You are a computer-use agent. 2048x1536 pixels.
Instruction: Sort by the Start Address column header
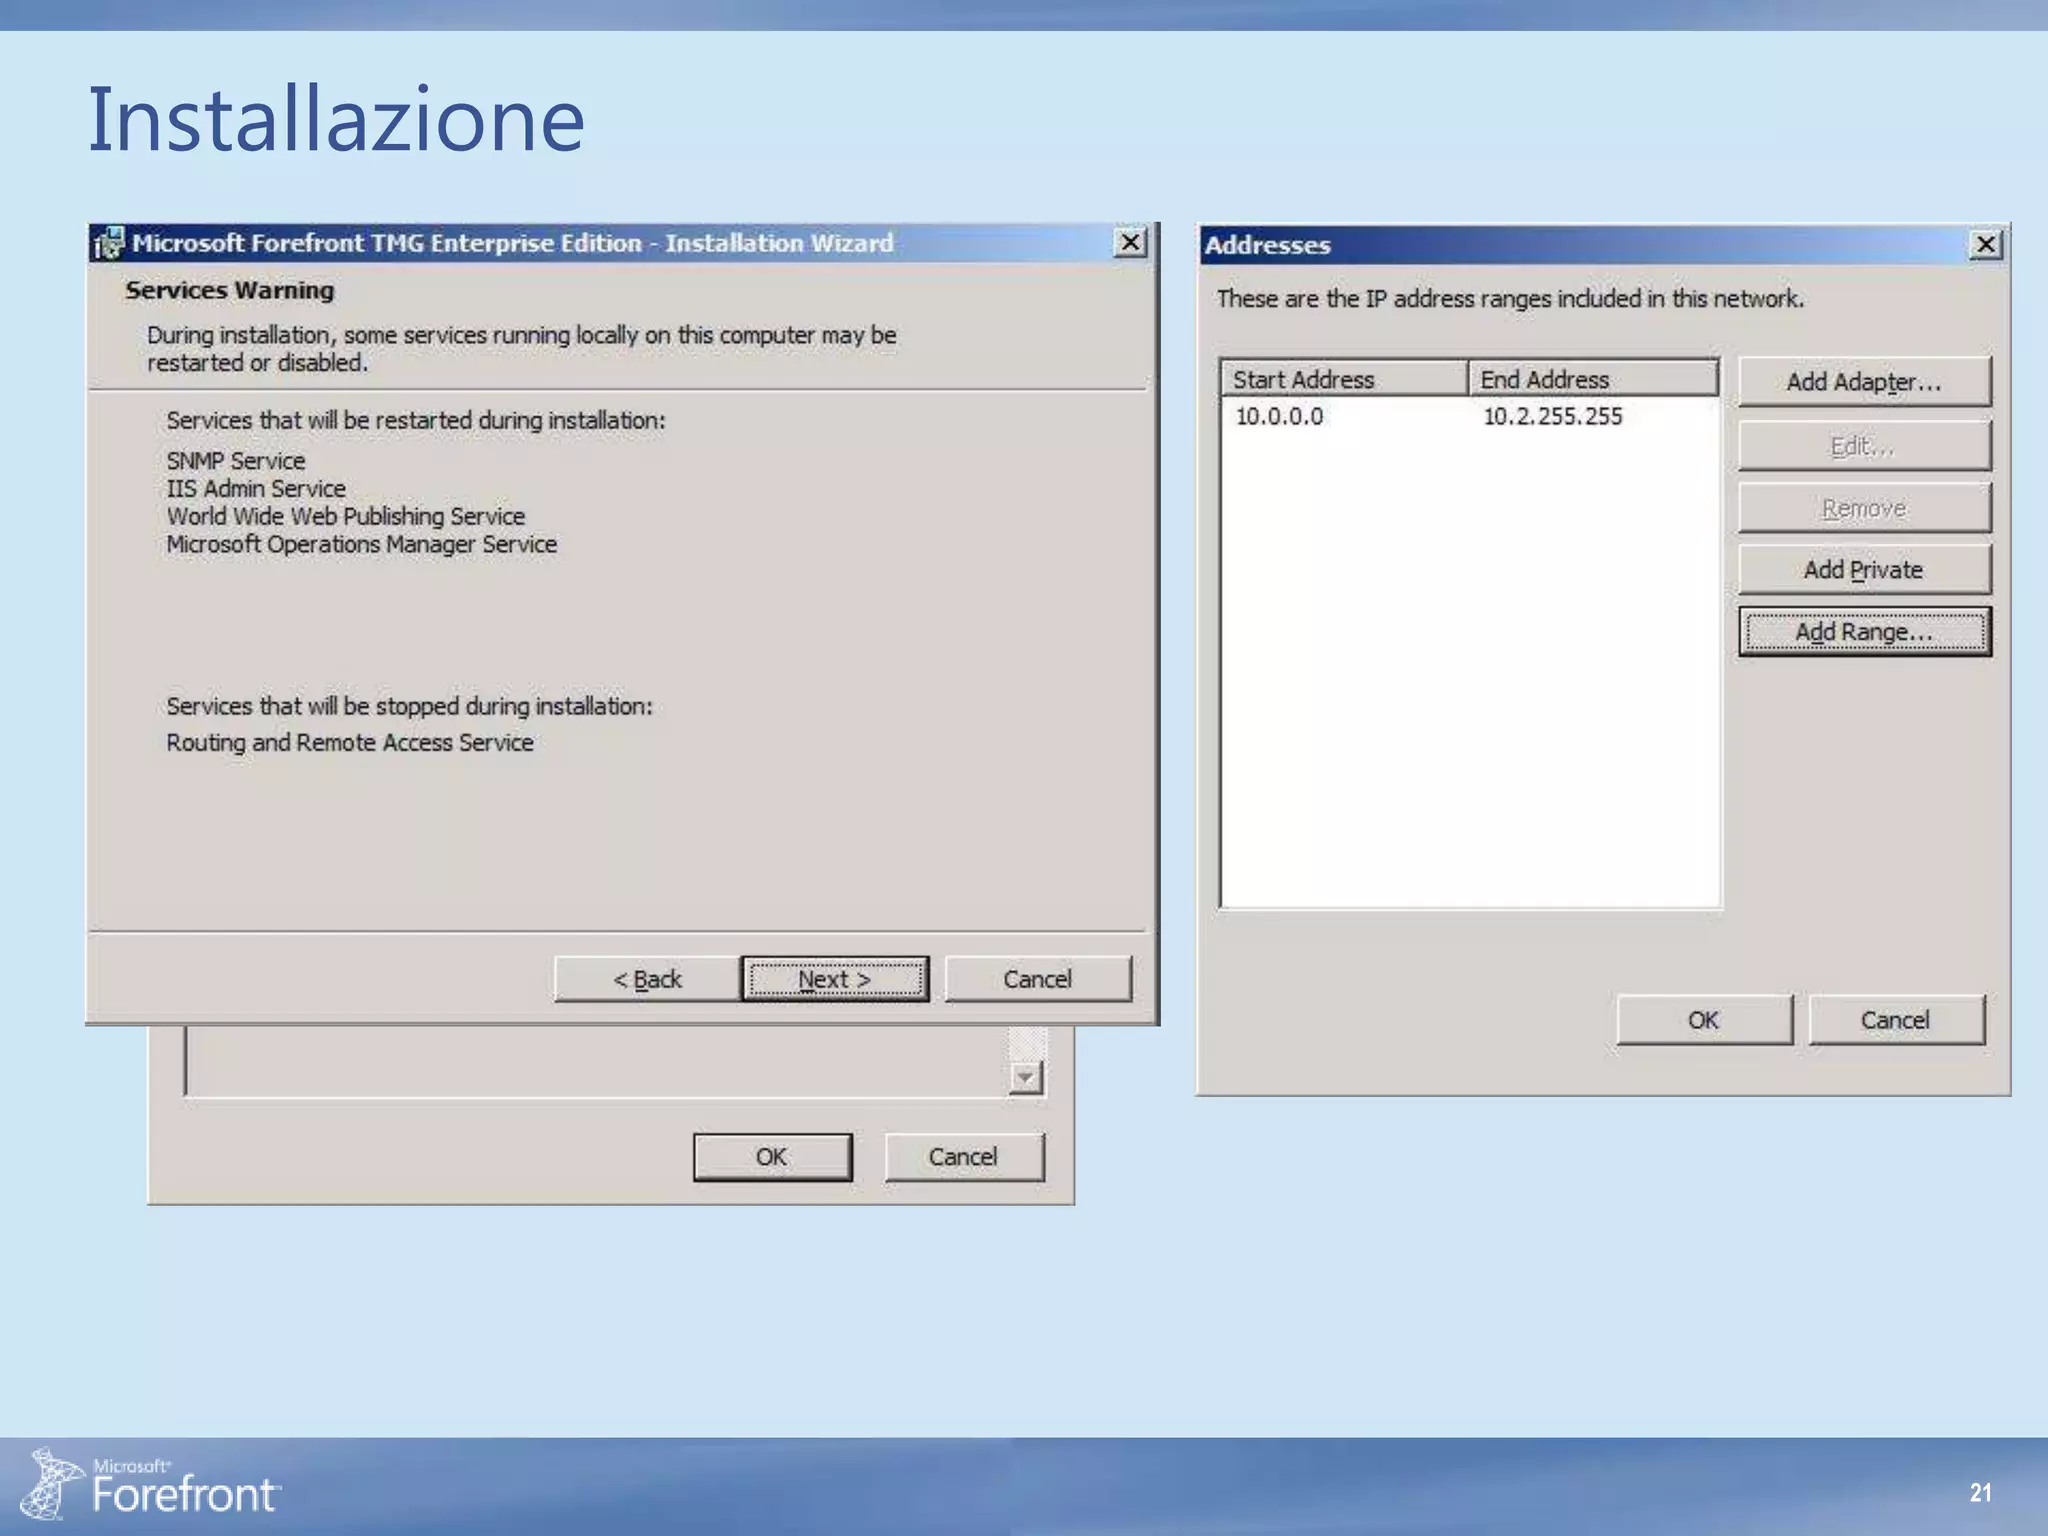tap(1344, 379)
